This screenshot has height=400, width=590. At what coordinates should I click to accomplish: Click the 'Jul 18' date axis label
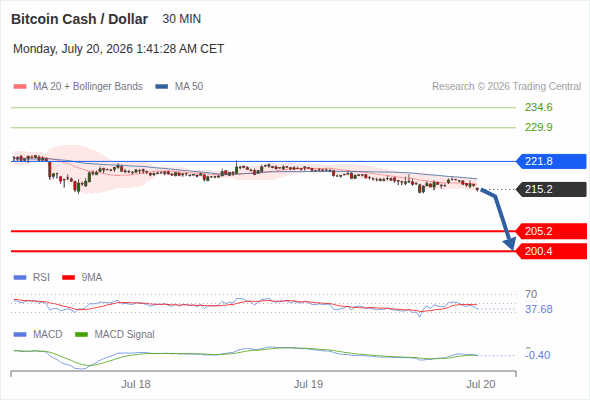136,385
